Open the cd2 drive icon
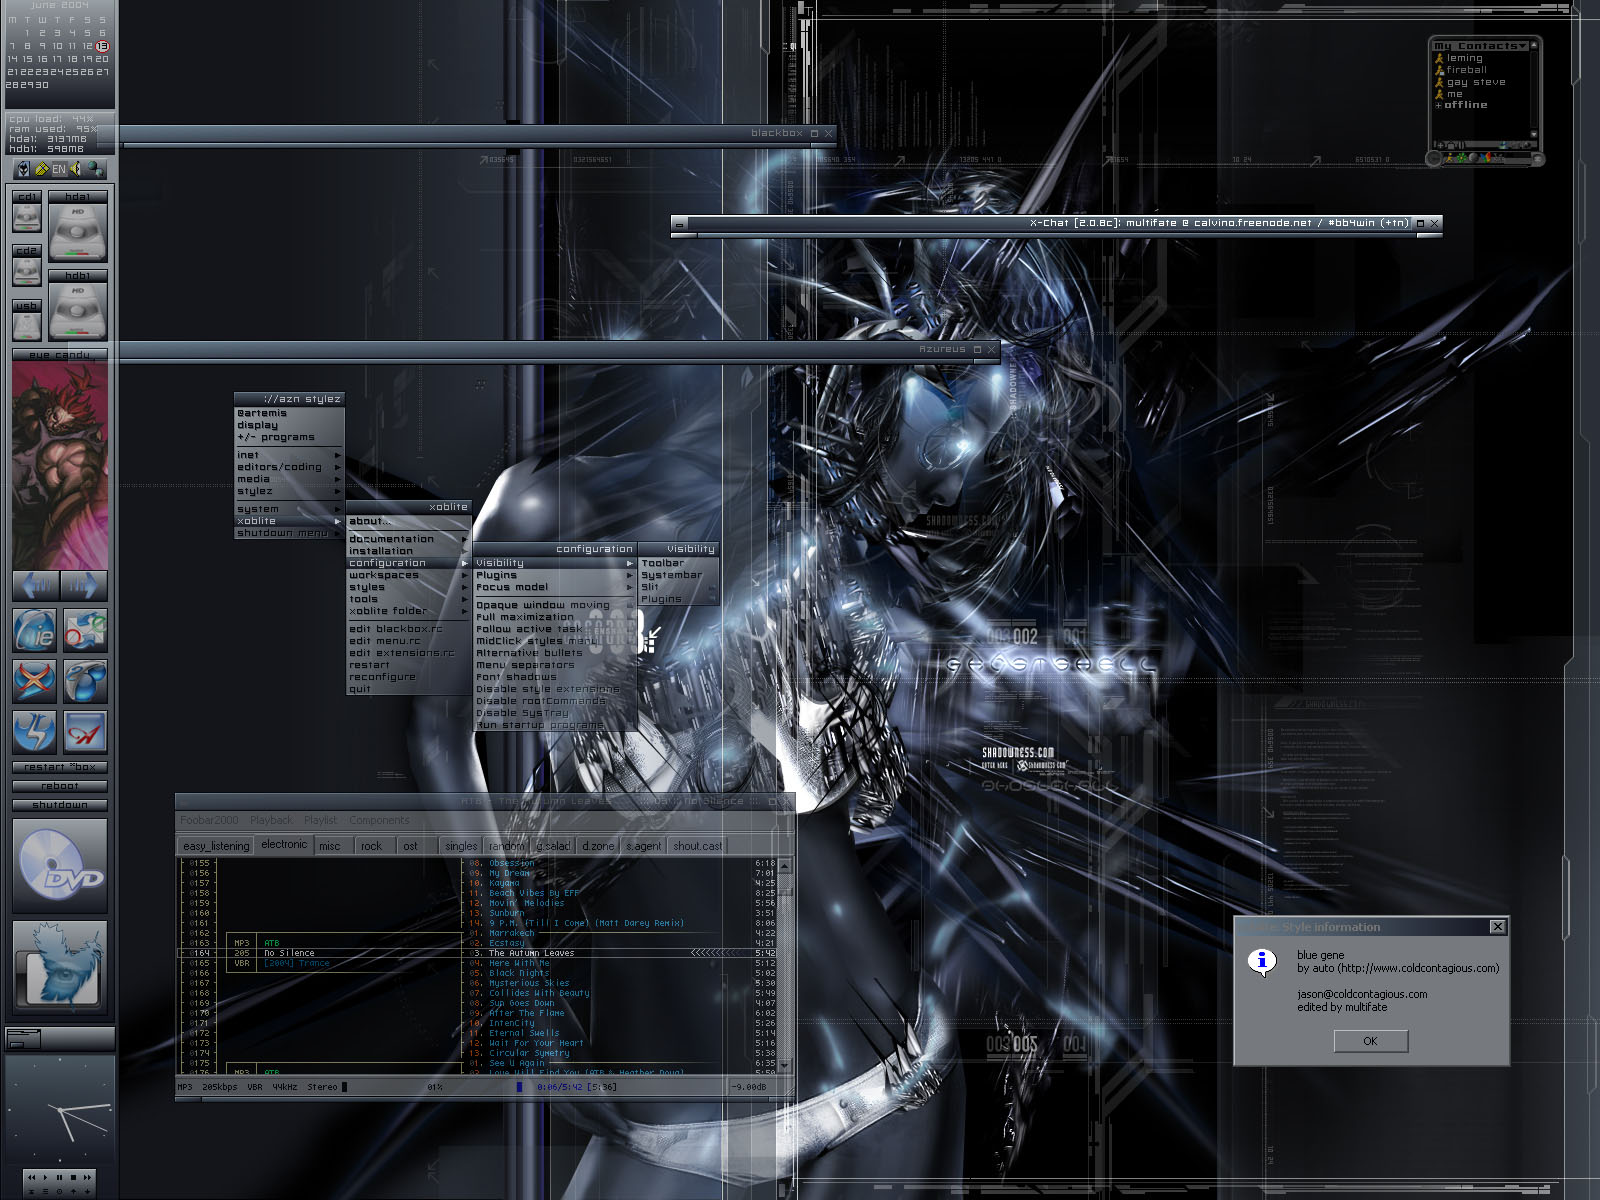The width and height of the screenshot is (1600, 1200). point(27,266)
